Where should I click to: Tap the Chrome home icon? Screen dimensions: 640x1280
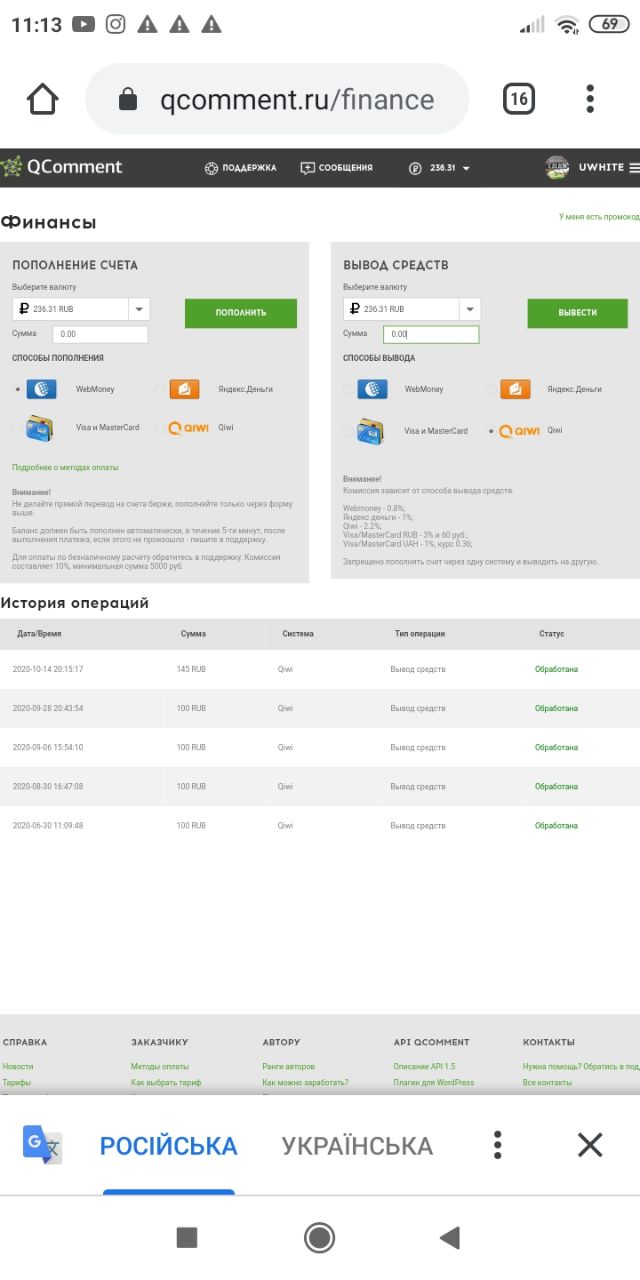pos(43,99)
